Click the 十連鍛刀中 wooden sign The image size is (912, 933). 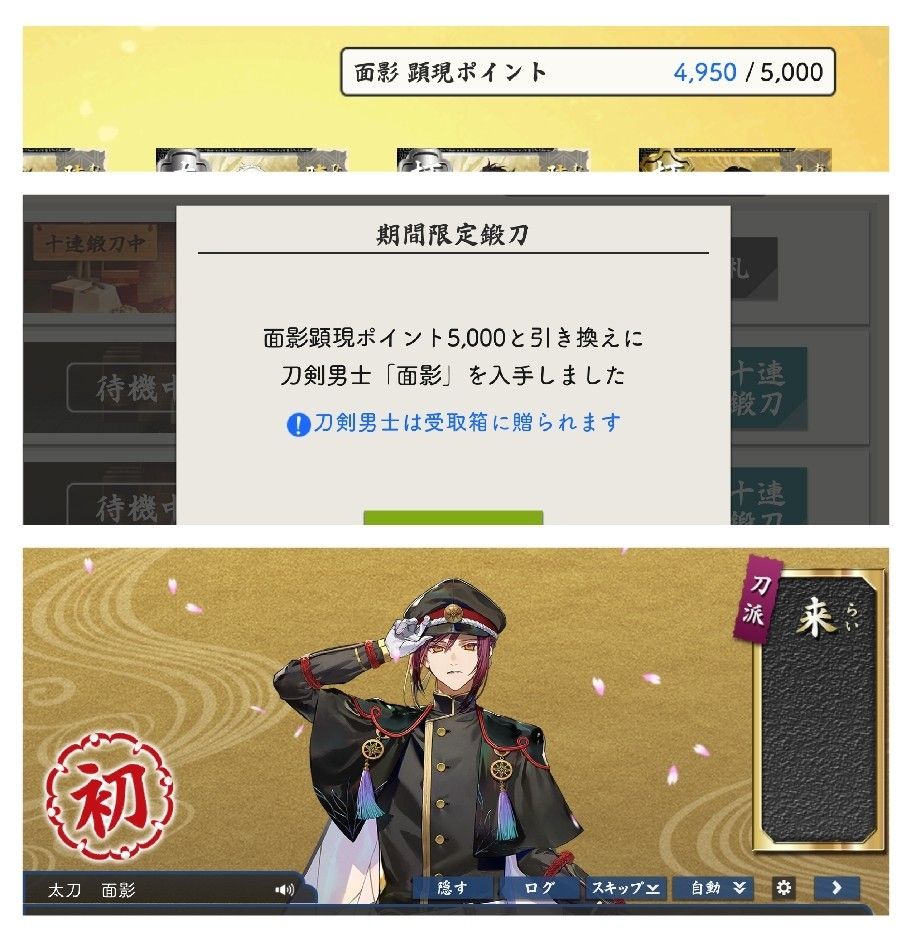pyautogui.click(x=95, y=243)
